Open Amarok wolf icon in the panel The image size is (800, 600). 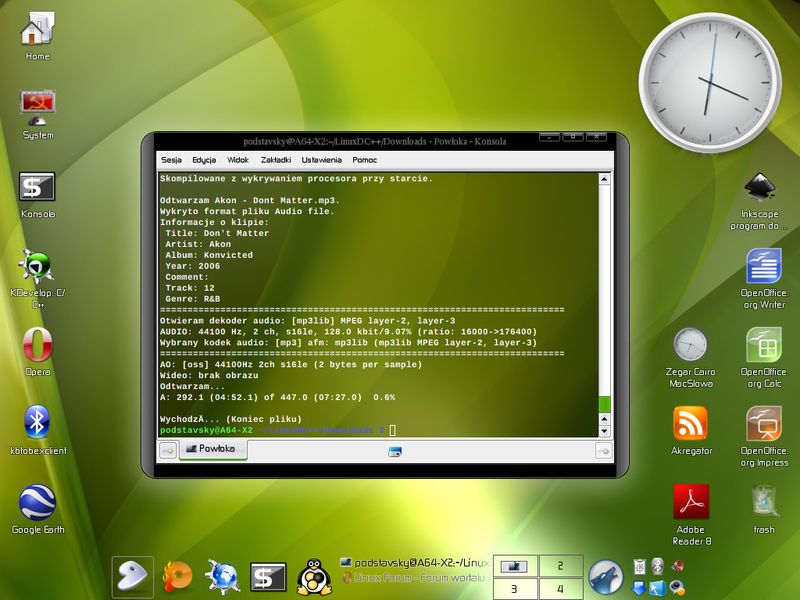tap(606, 578)
